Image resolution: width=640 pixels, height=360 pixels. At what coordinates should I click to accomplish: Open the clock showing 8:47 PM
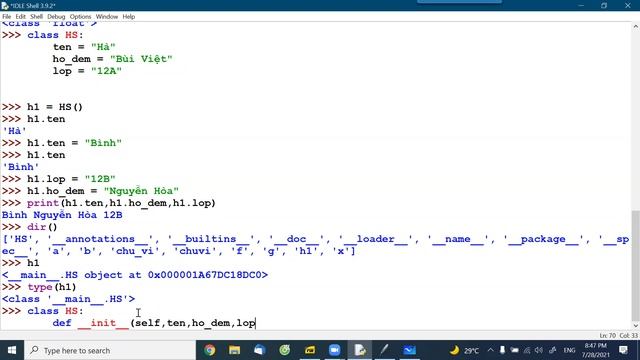pyautogui.click(x=596, y=350)
